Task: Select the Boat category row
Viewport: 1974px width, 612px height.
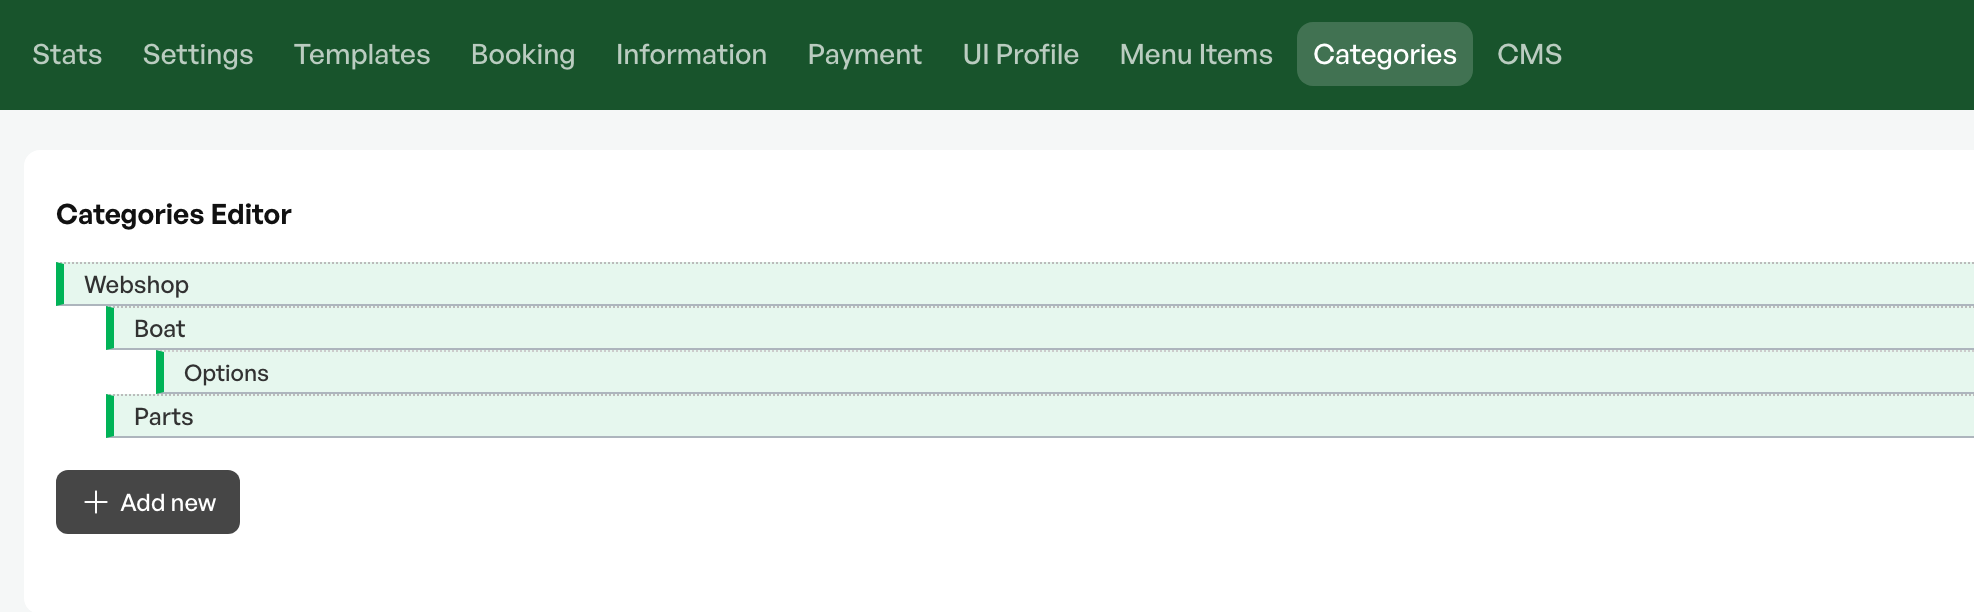Action: point(1040,328)
